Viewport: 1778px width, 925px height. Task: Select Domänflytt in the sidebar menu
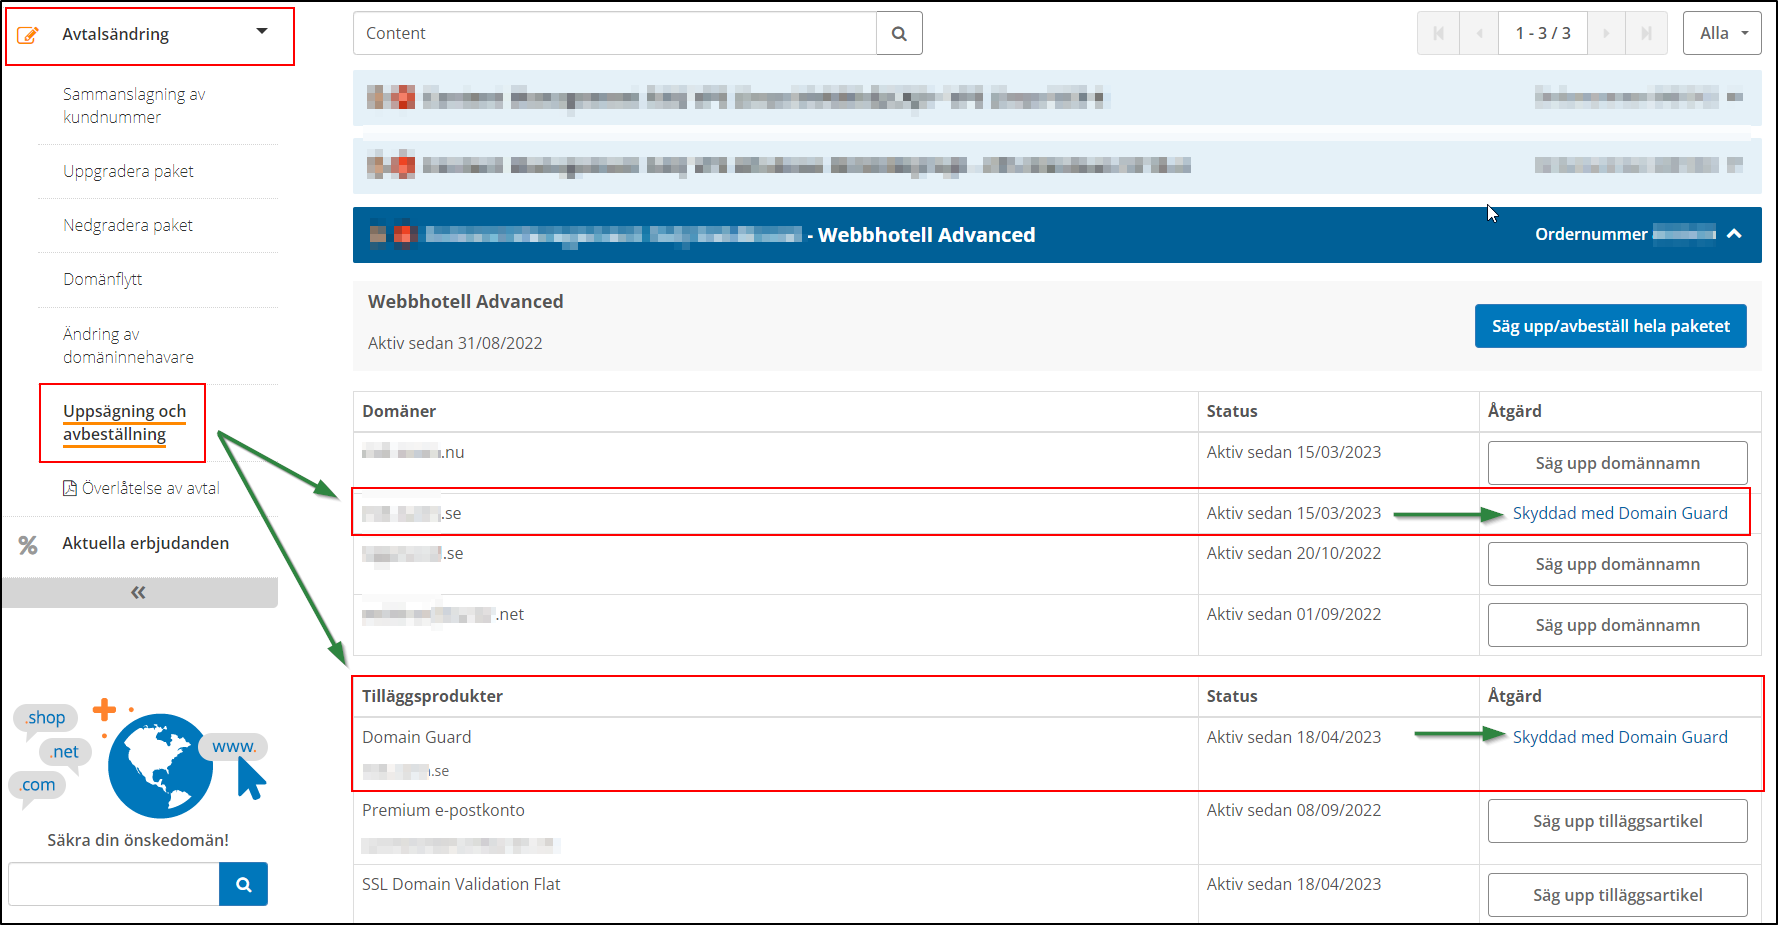tap(102, 279)
